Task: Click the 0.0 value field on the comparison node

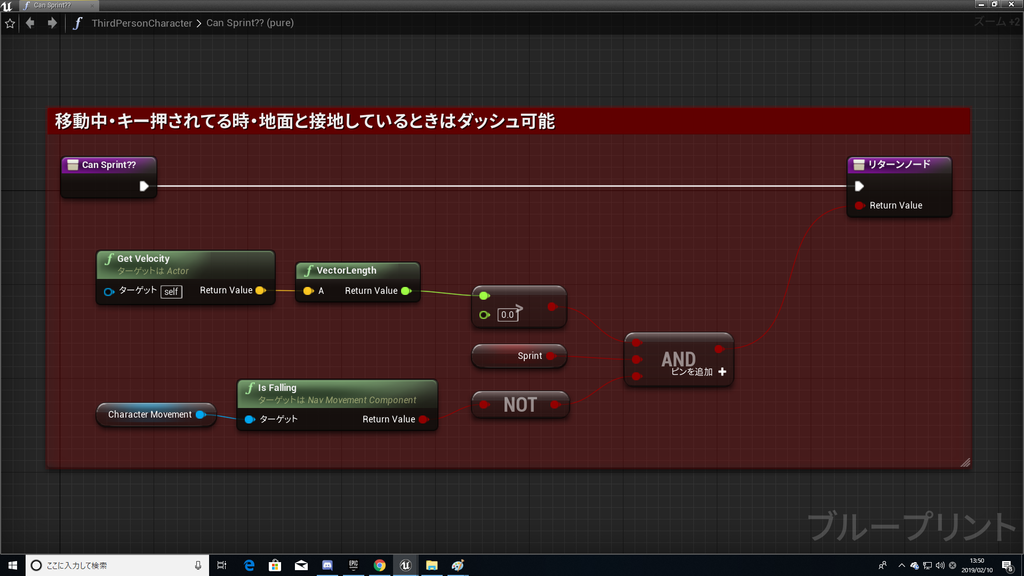Action: pyautogui.click(x=507, y=314)
